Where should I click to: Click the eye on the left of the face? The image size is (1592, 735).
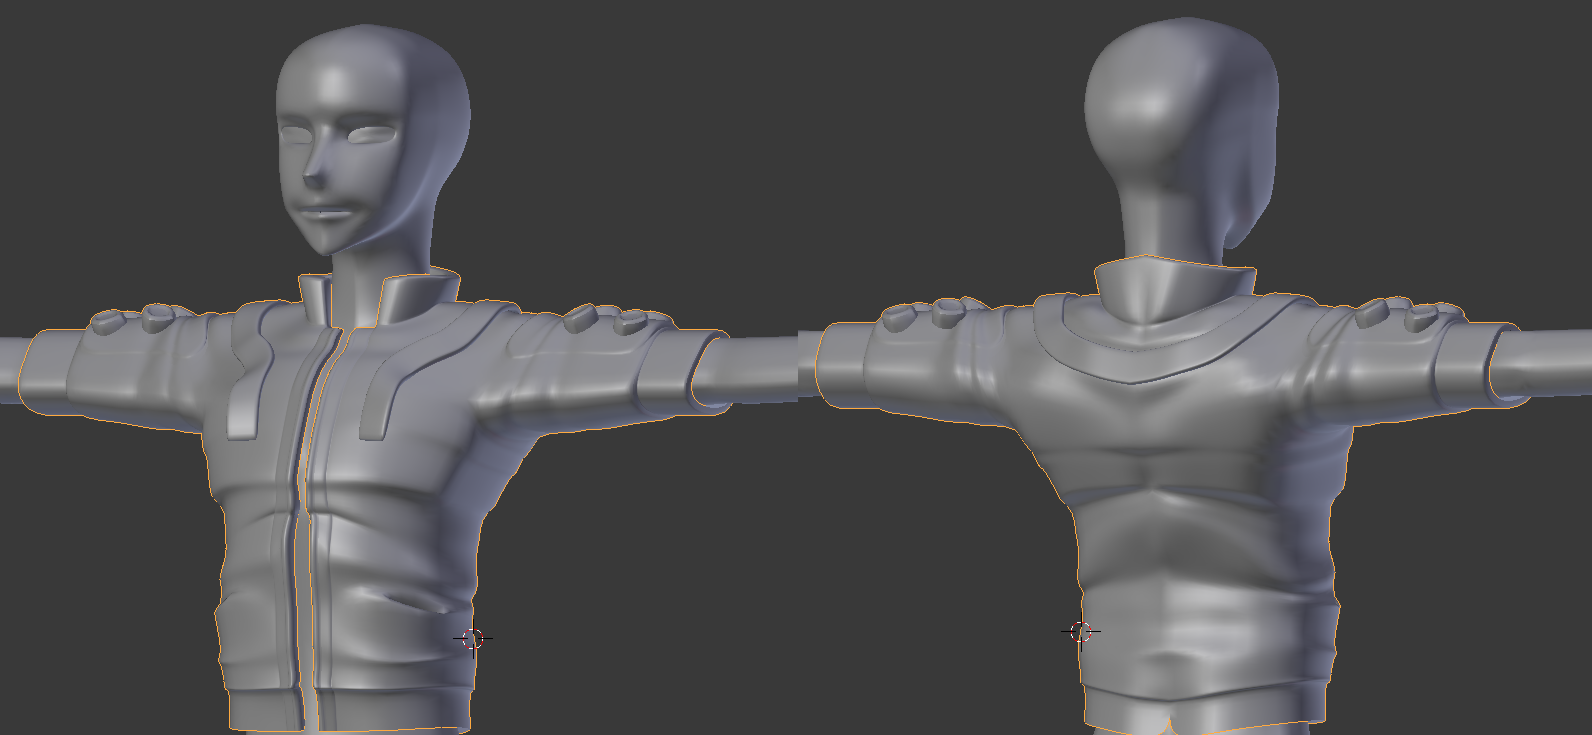(296, 133)
